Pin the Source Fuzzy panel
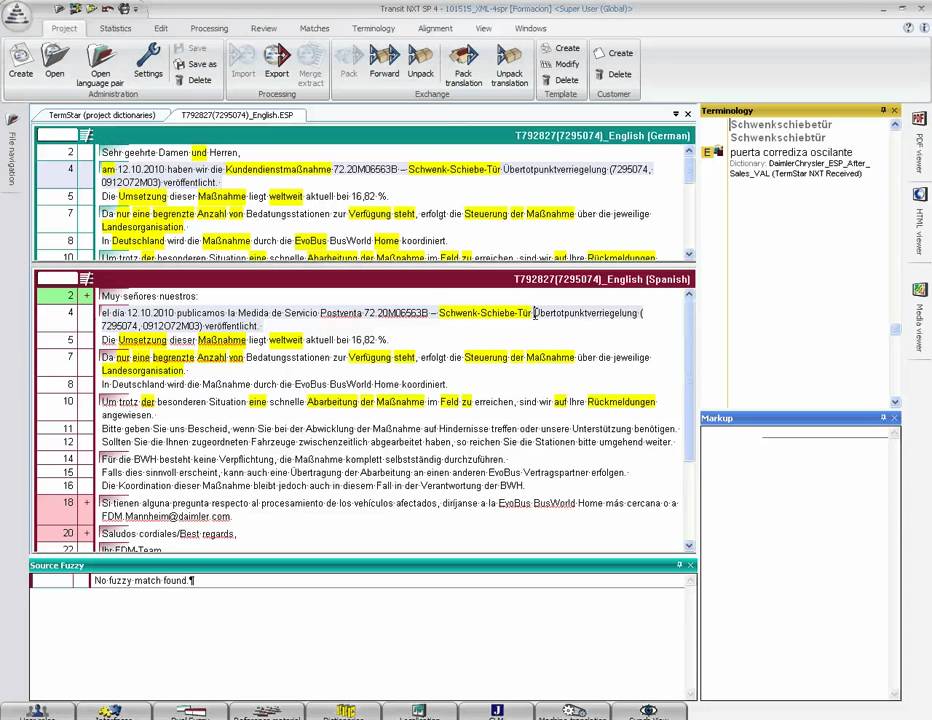 (x=679, y=565)
